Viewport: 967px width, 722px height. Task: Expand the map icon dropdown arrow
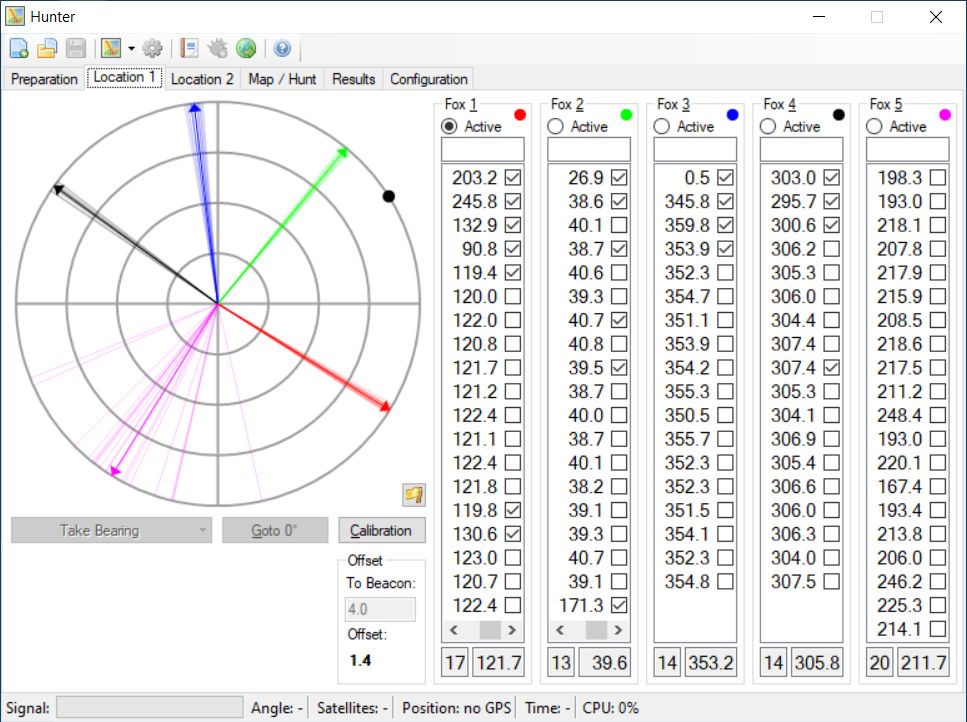point(131,48)
